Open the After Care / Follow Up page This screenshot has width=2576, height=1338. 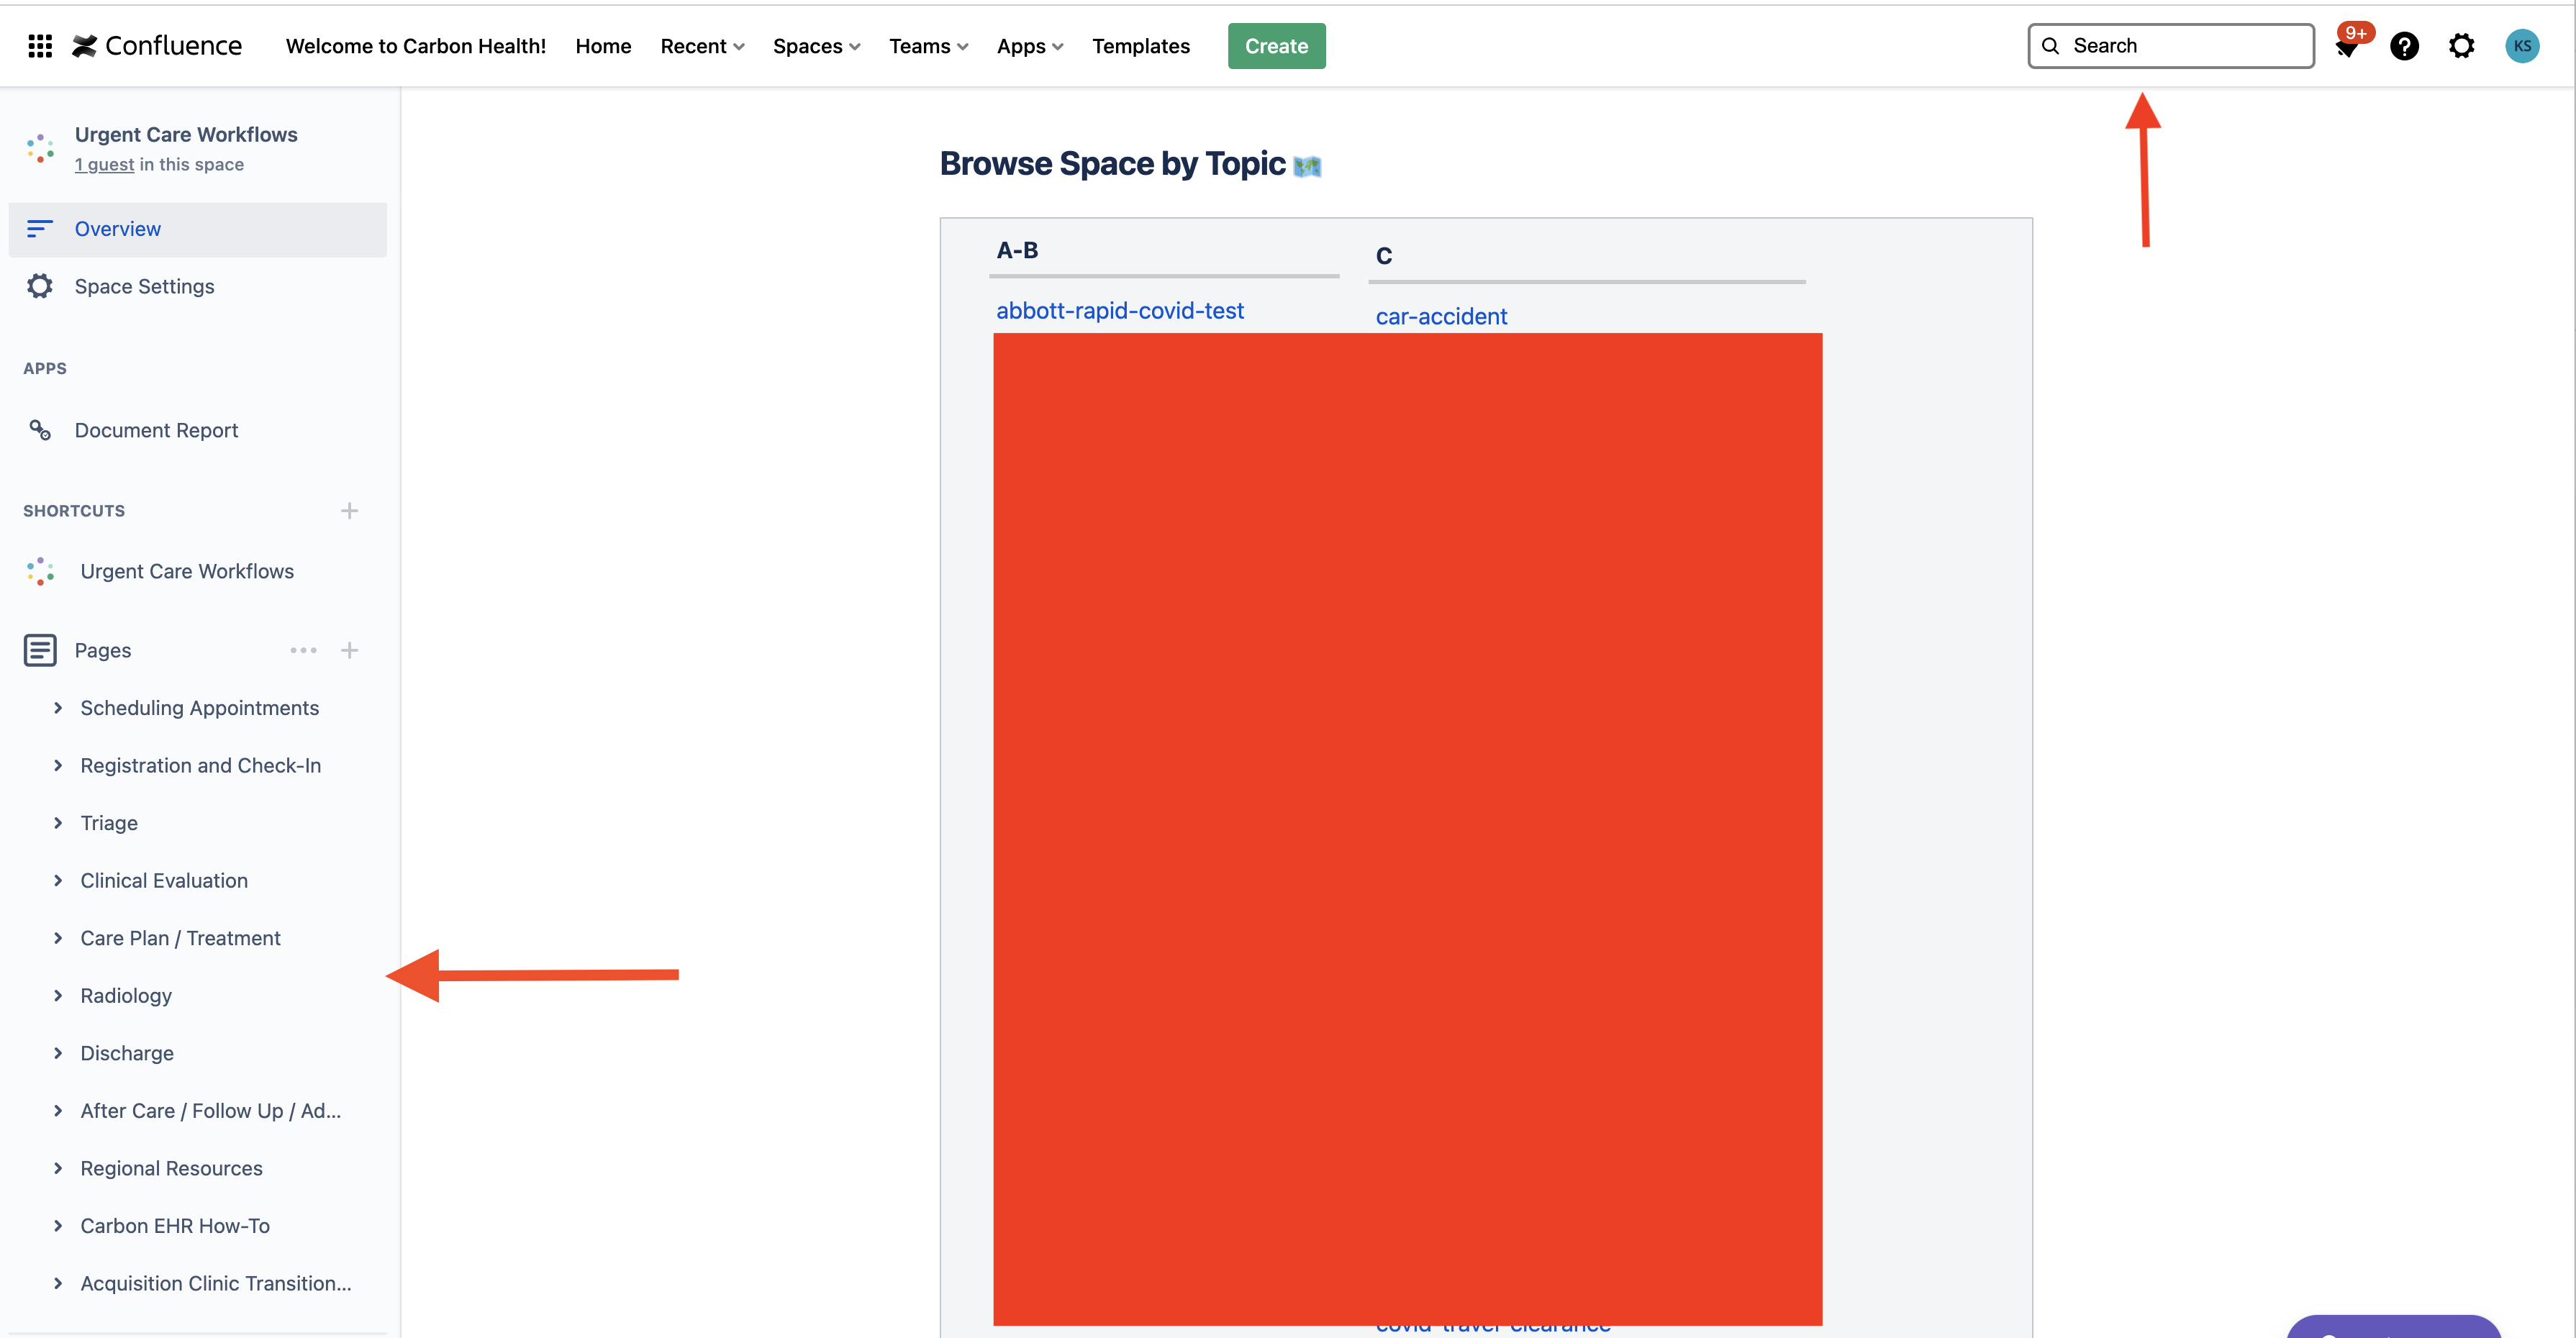click(x=210, y=1111)
